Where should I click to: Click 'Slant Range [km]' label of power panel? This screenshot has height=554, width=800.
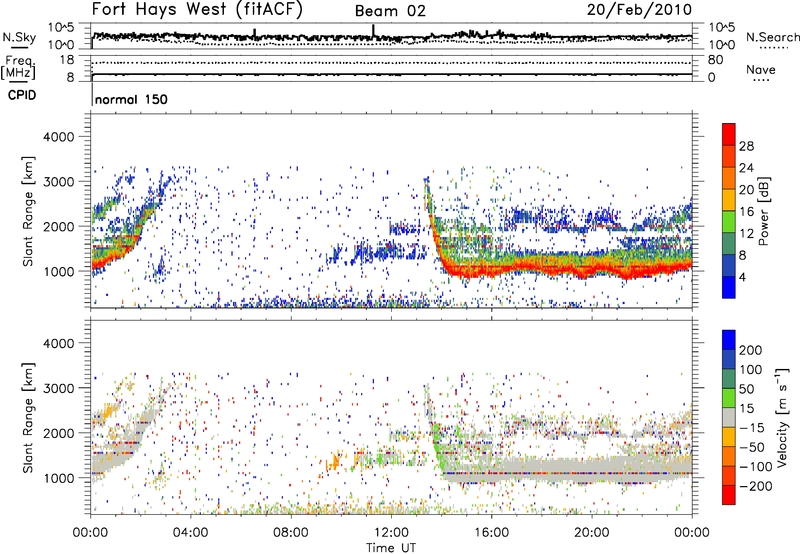(28, 211)
